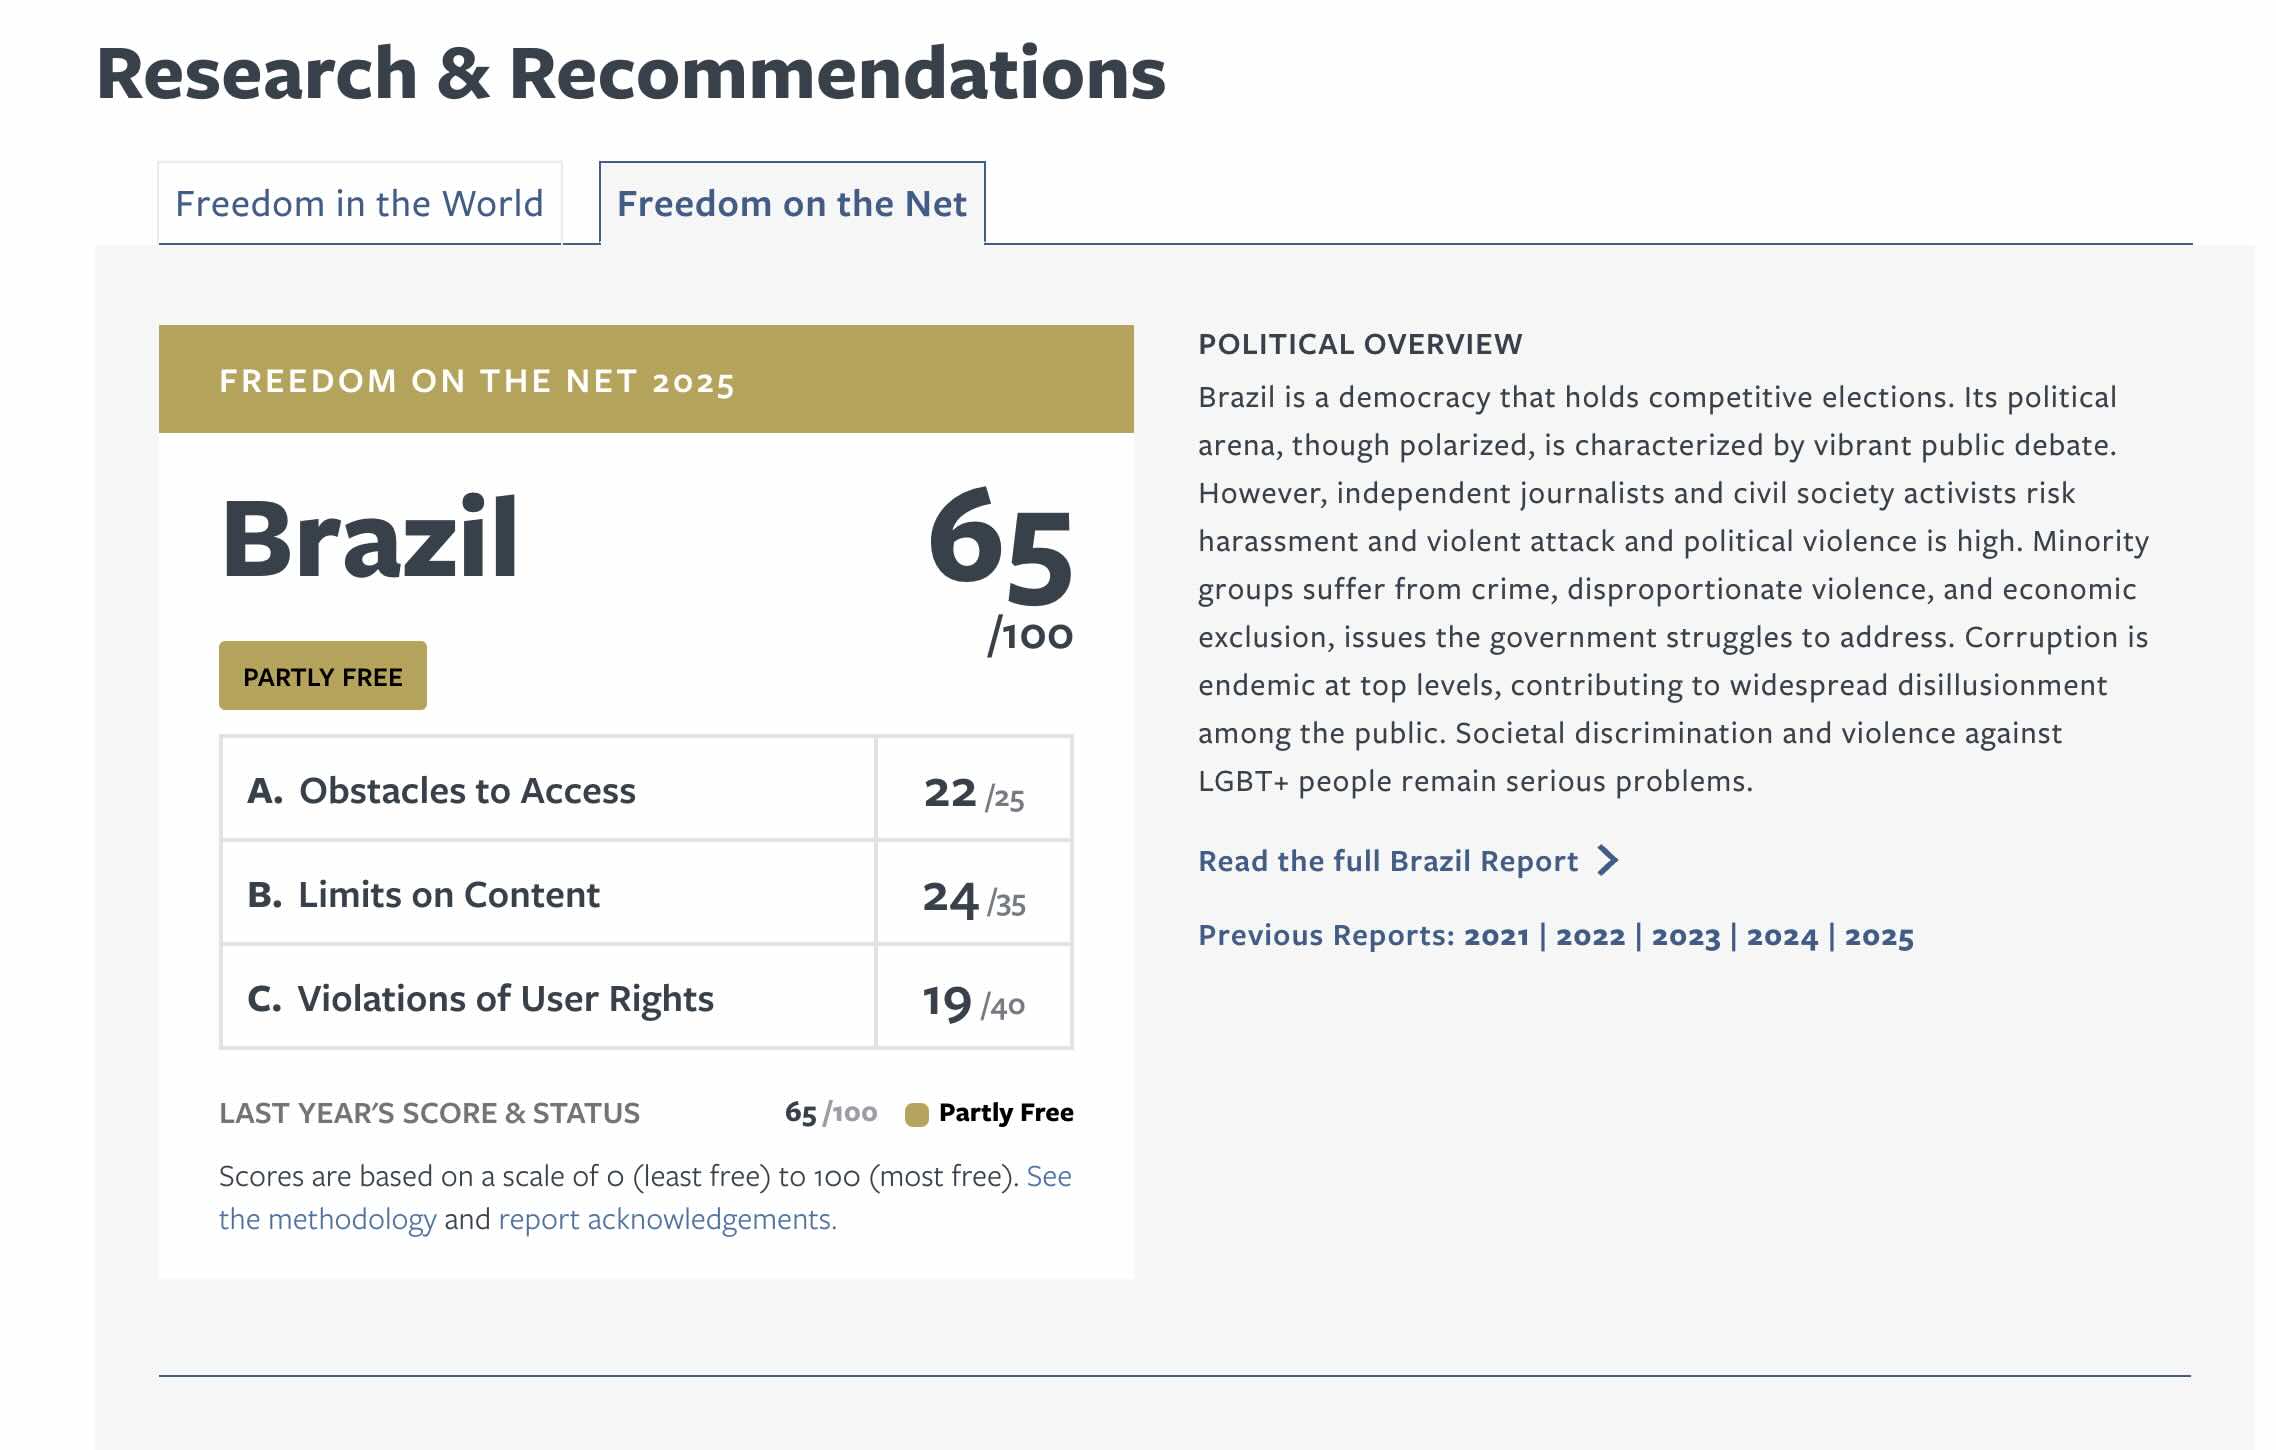The height and width of the screenshot is (1450, 2276).
Task: Open the 2024 previous report
Action: [x=1781, y=936]
